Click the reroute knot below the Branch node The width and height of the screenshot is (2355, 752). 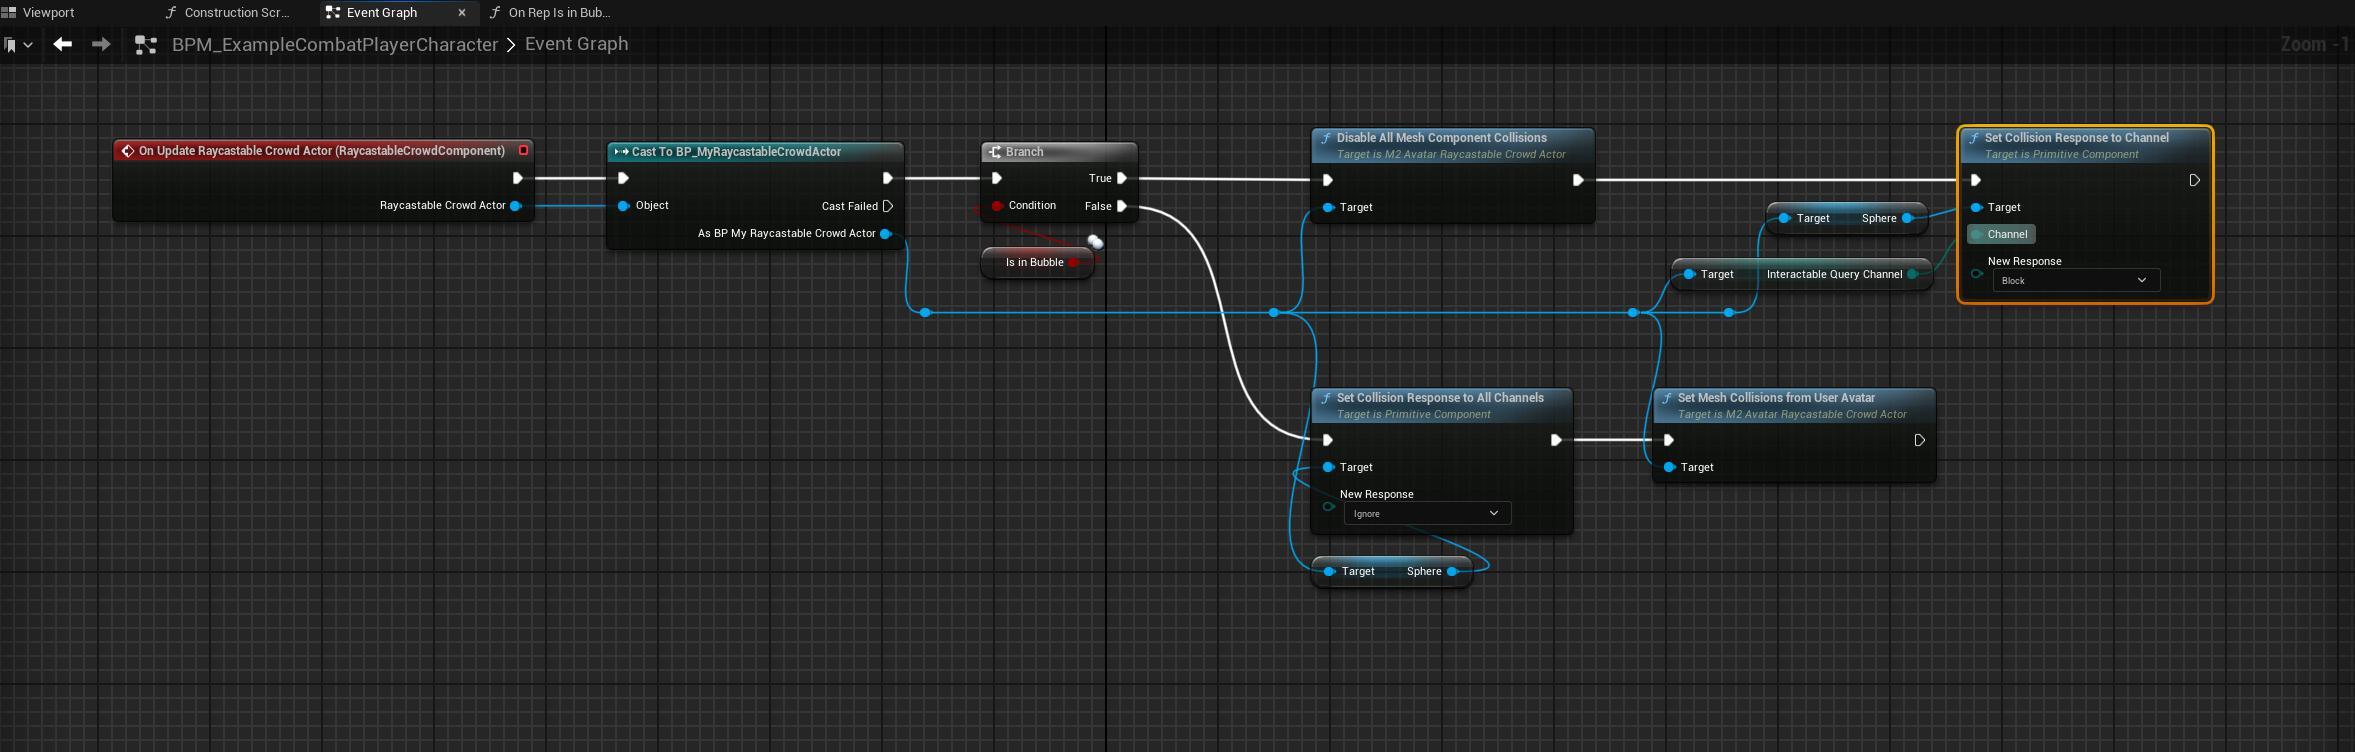coord(1095,242)
